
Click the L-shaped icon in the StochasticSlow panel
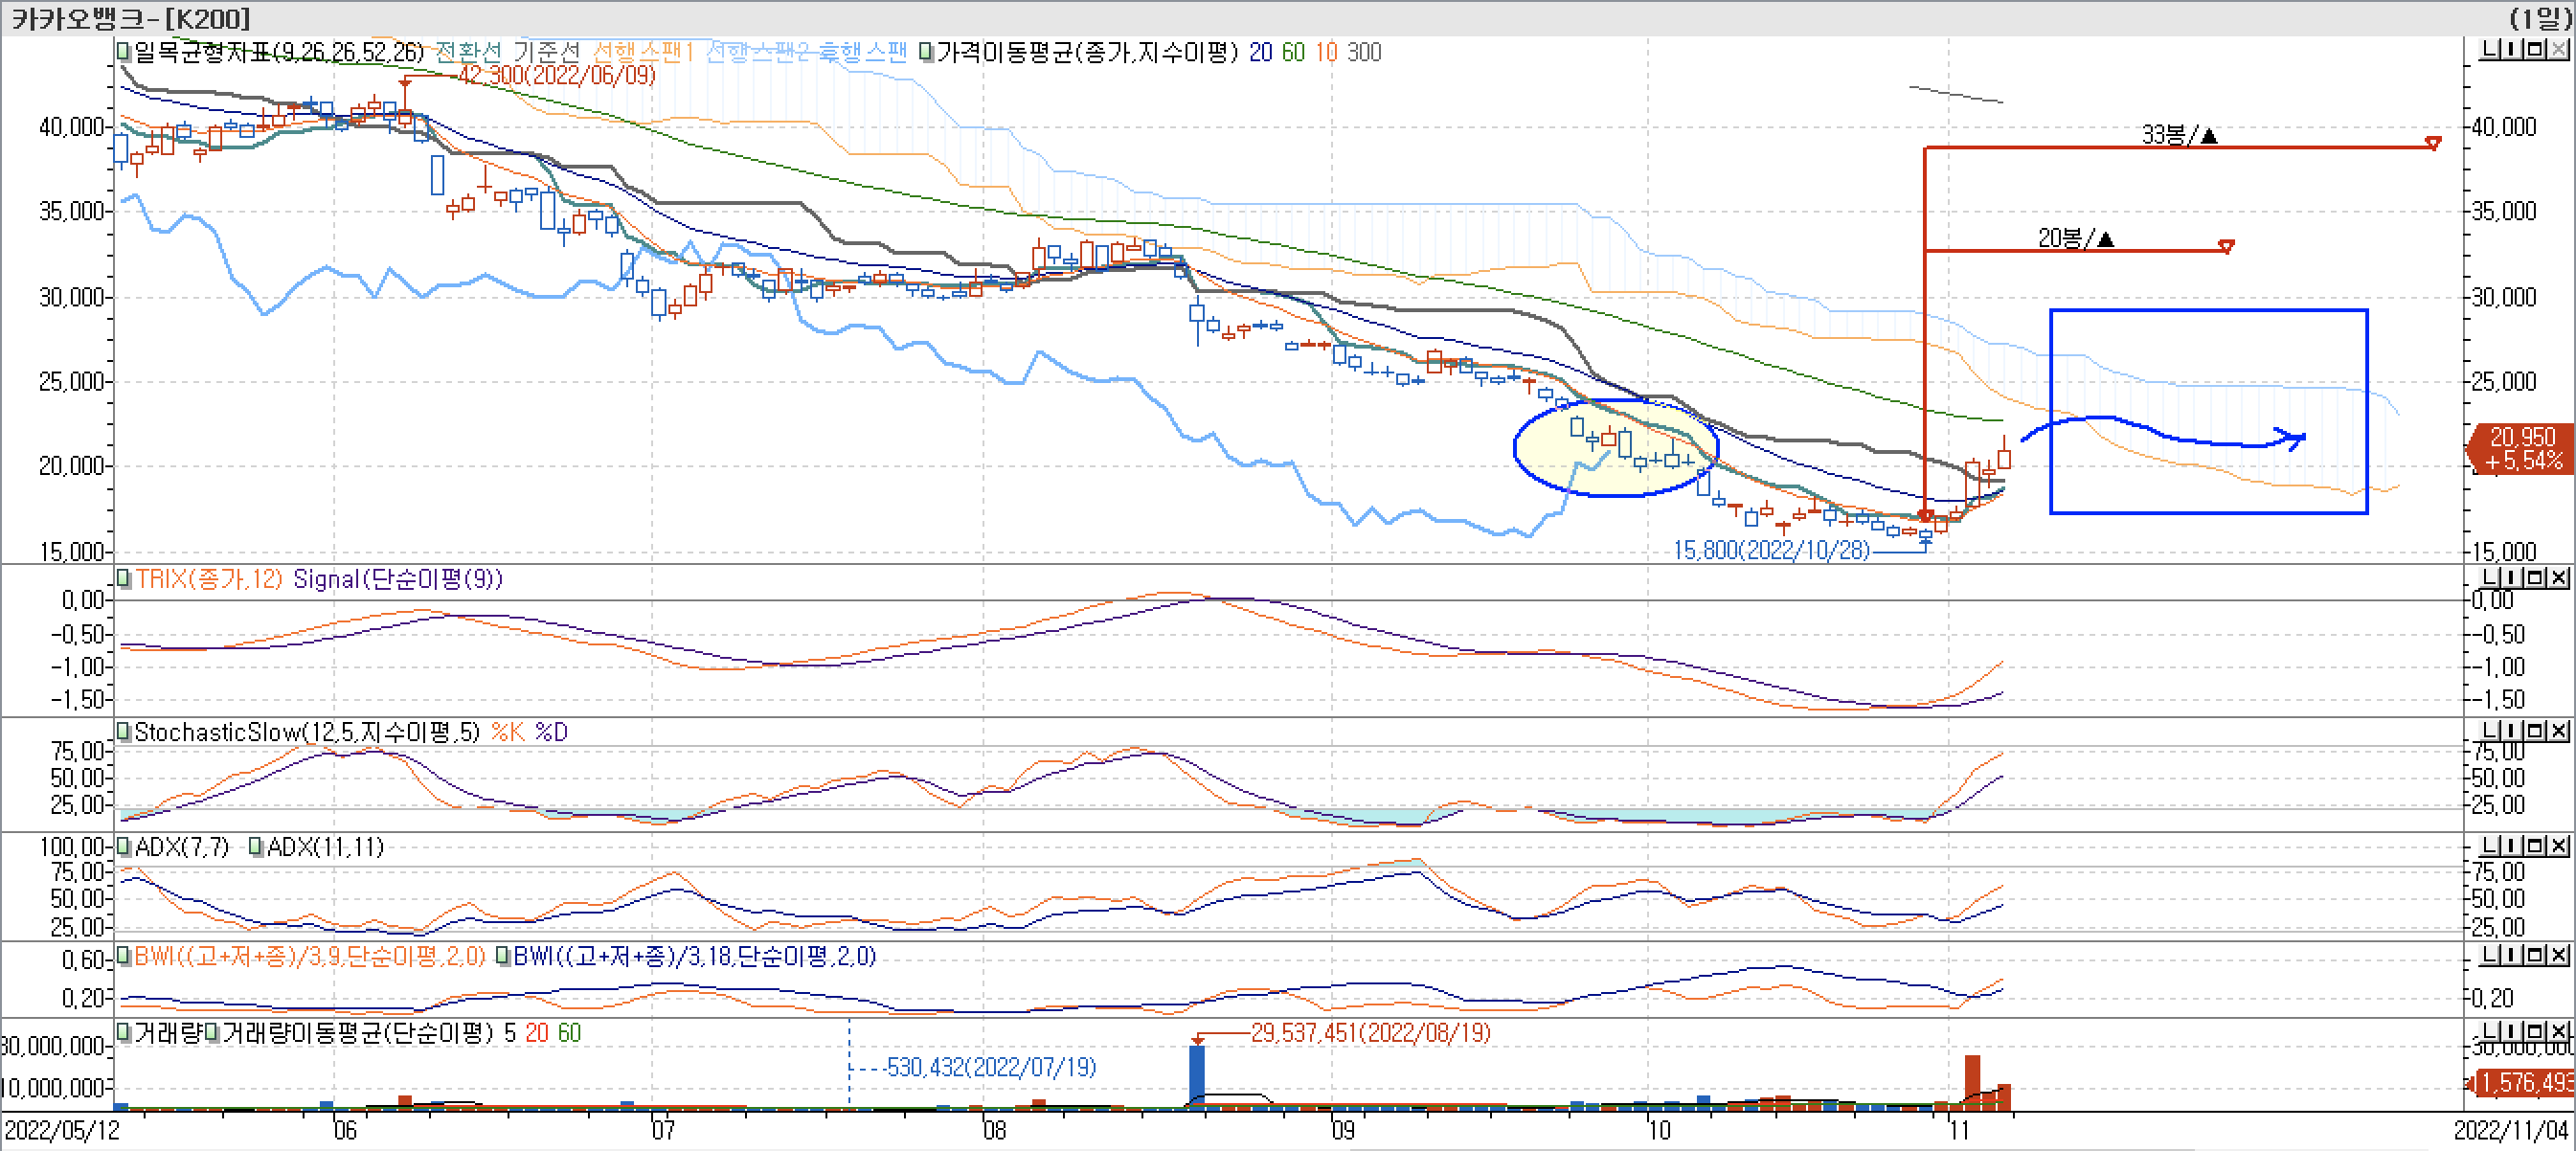[x=2490, y=730]
